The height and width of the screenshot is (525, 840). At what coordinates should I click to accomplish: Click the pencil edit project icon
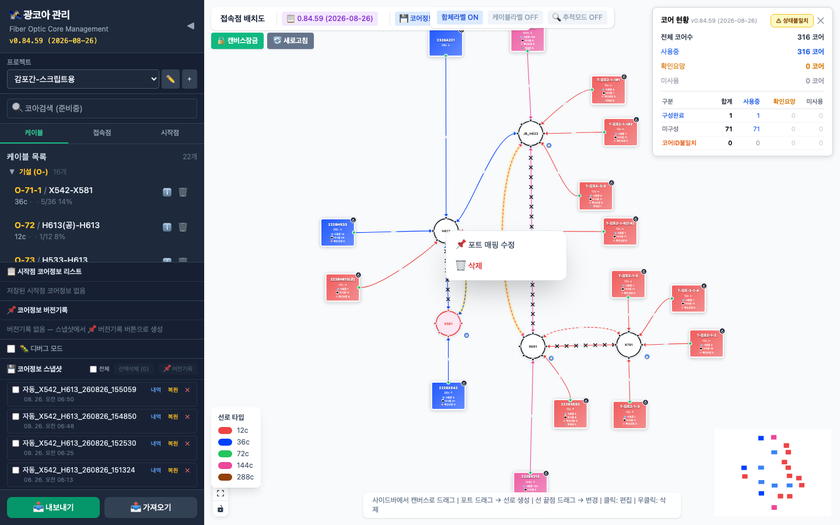click(170, 79)
